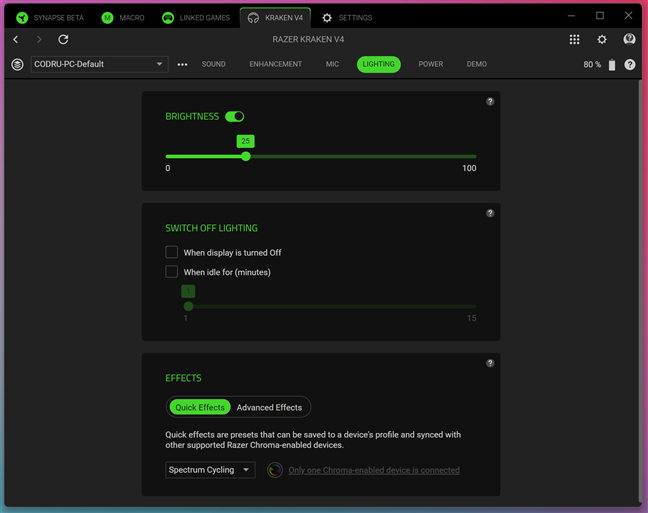Click the Chroma sync circle icon
The width and height of the screenshot is (648, 513).
click(x=275, y=470)
